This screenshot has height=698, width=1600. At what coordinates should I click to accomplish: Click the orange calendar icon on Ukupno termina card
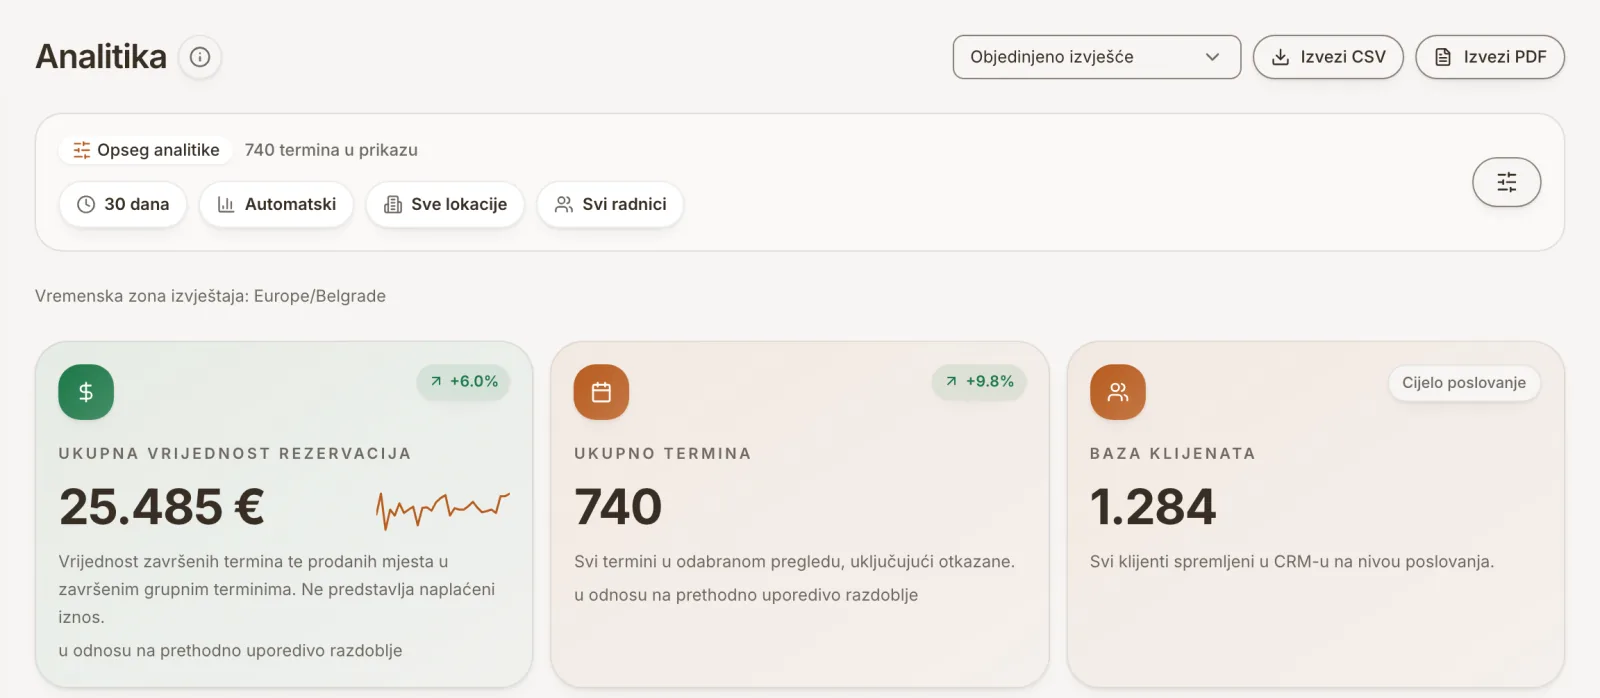point(601,392)
